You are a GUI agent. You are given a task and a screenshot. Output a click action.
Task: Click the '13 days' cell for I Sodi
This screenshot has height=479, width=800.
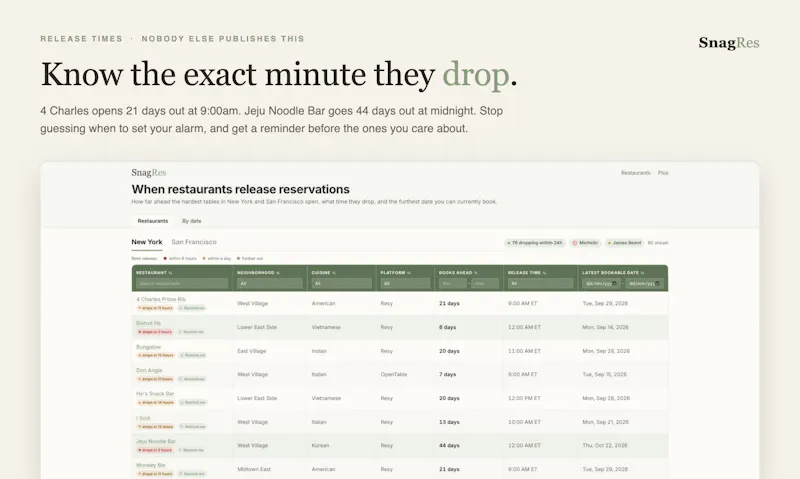point(449,422)
